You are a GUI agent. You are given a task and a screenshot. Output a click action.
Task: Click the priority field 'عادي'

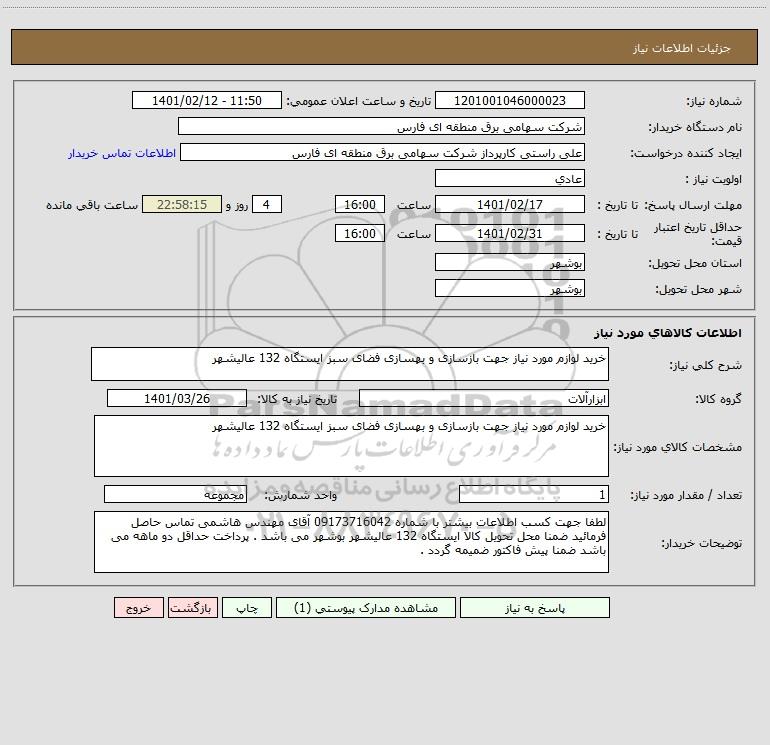click(x=510, y=178)
